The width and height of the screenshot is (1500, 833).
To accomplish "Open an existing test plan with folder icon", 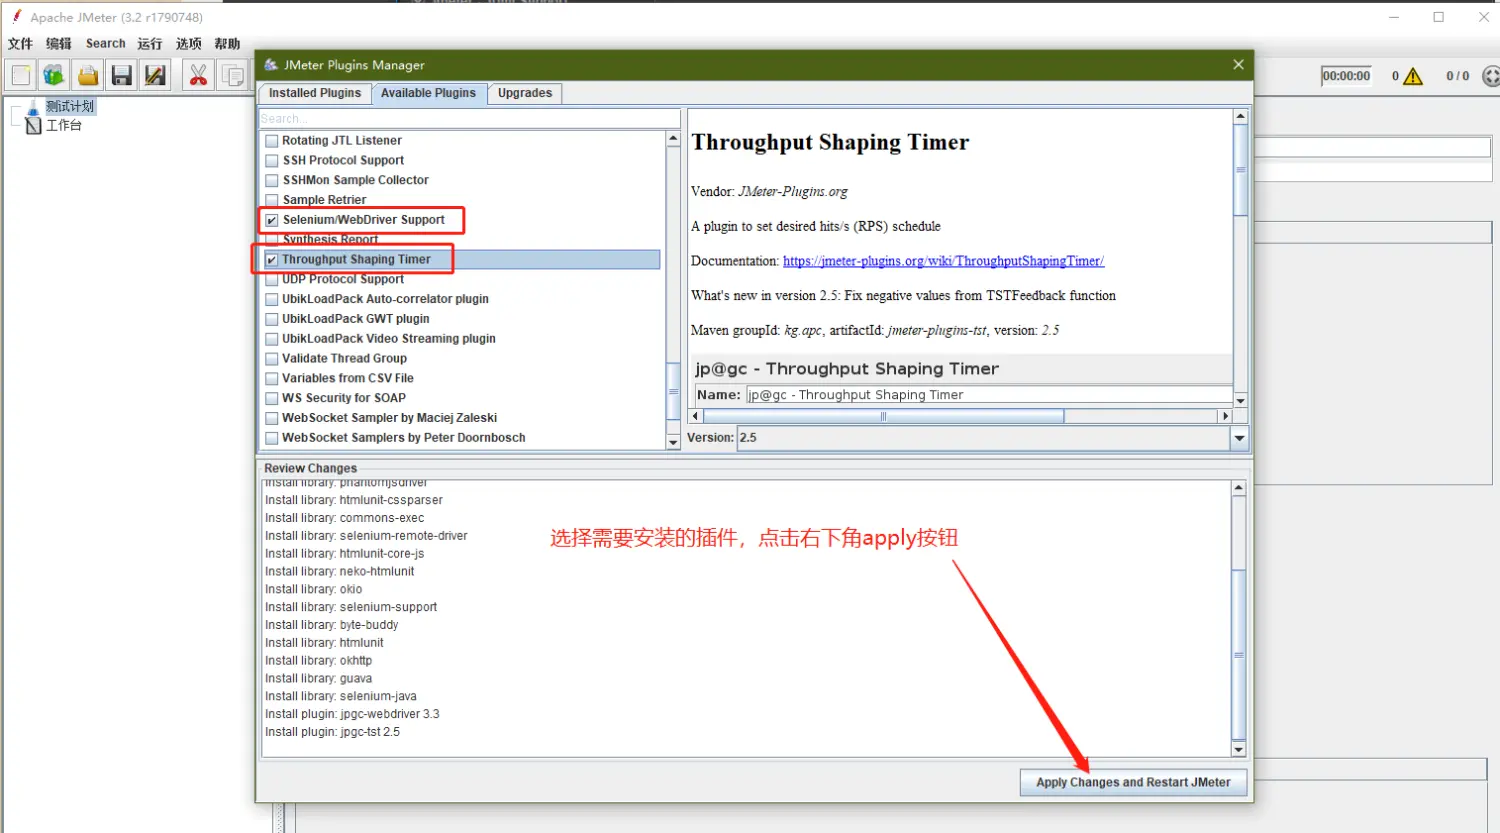I will [87, 74].
